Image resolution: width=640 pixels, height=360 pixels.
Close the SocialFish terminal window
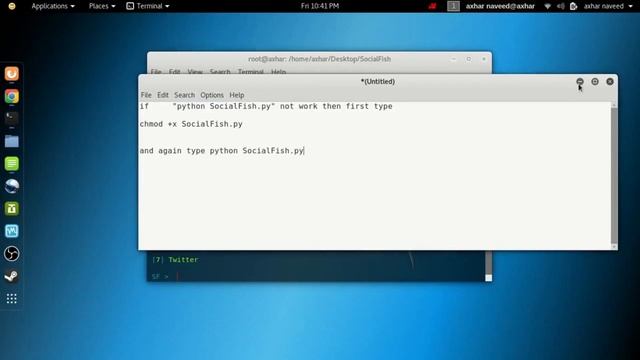(x=484, y=59)
